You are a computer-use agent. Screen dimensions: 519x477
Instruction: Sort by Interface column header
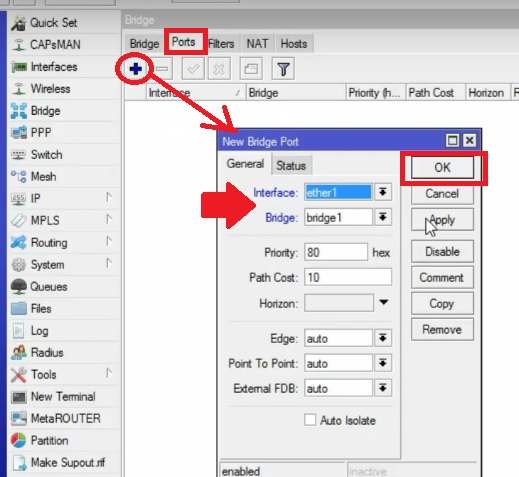tap(196, 93)
